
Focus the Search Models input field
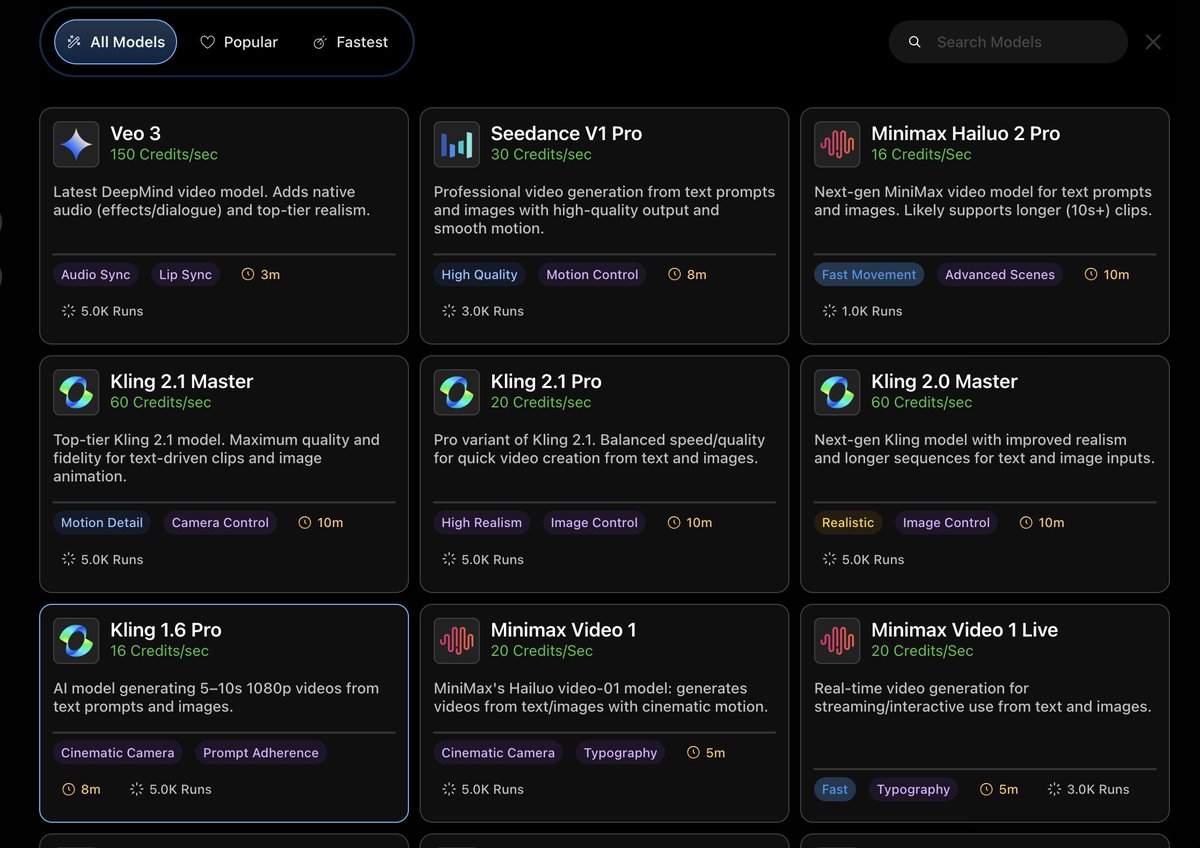pos(1008,42)
